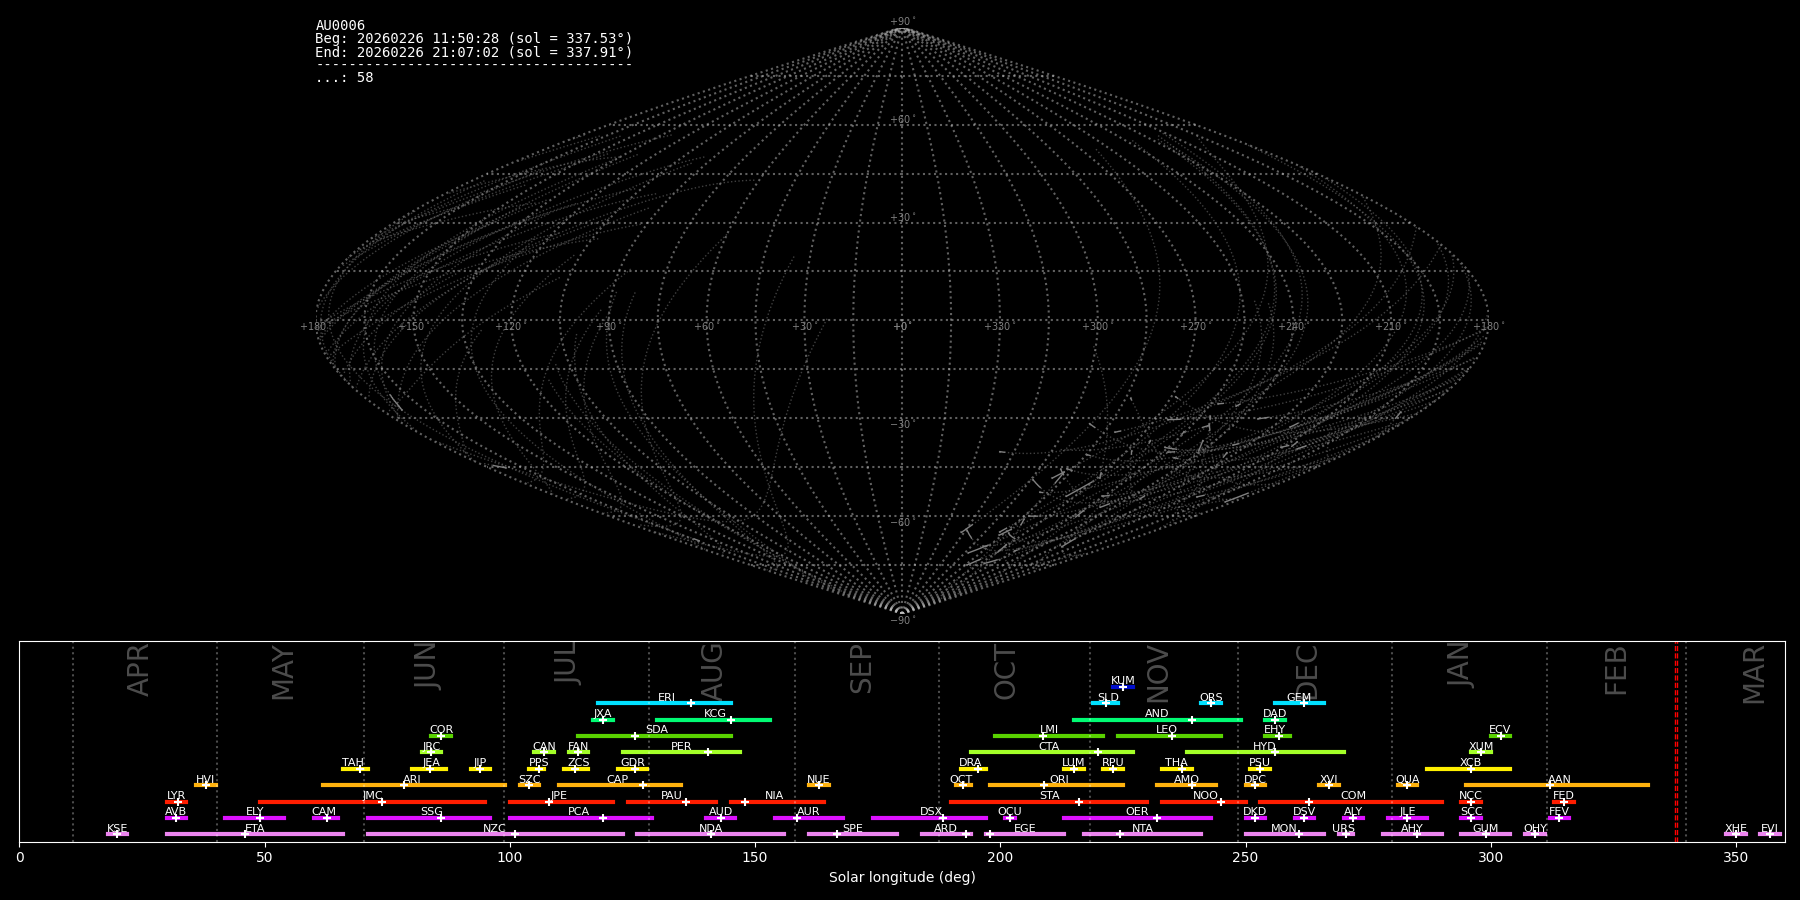This screenshot has width=1800, height=900.
Task: Select the DEC month label
Action: coord(1308,672)
